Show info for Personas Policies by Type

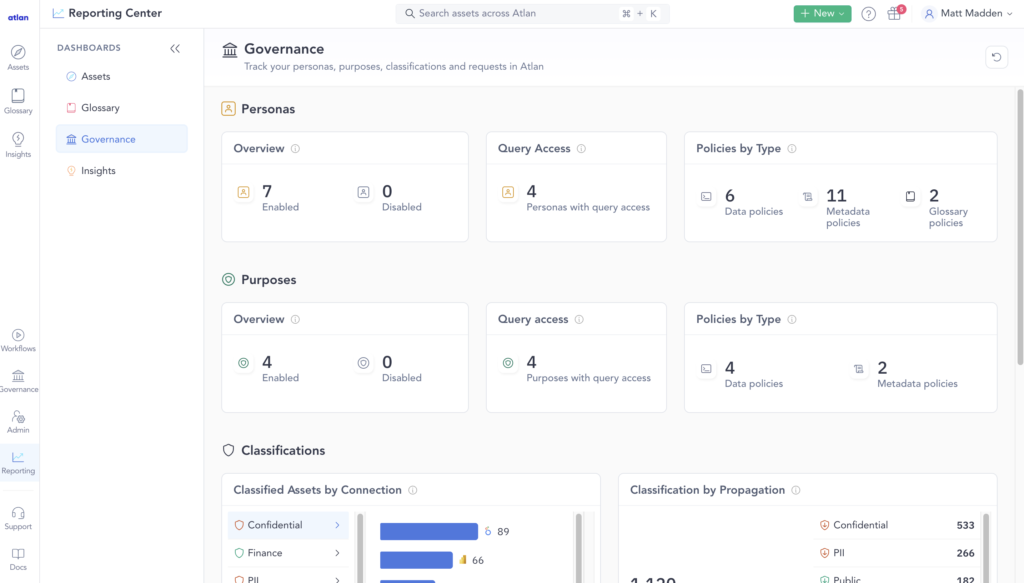pyautogui.click(x=792, y=149)
